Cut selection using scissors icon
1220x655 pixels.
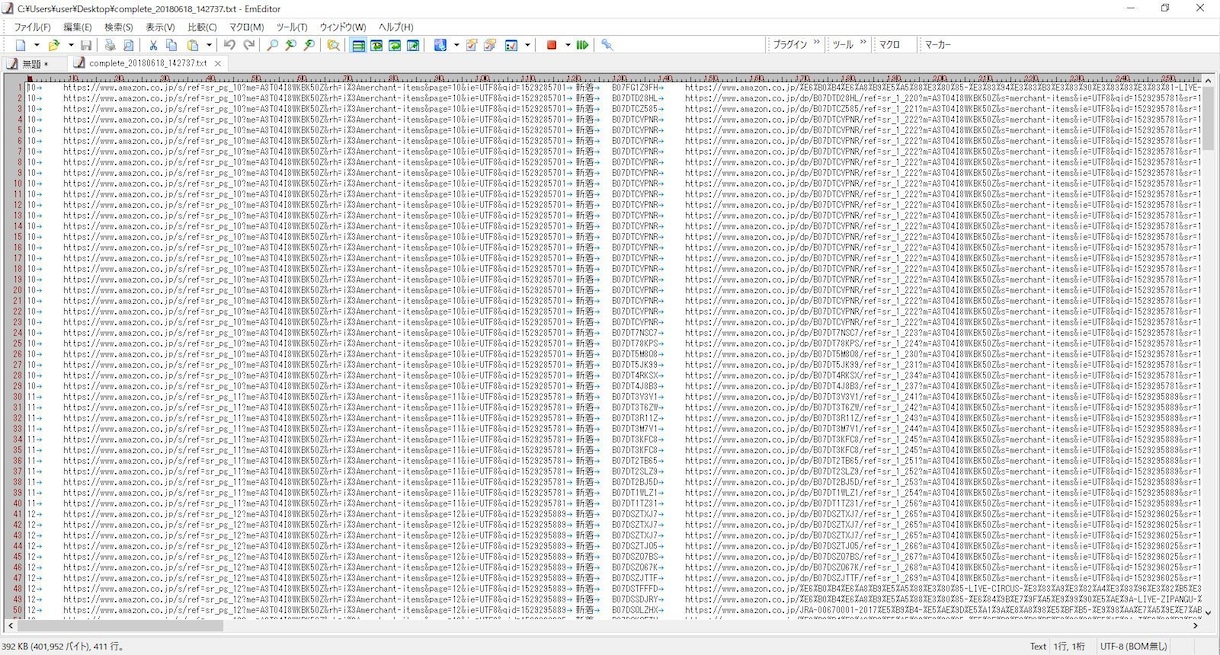(x=153, y=45)
